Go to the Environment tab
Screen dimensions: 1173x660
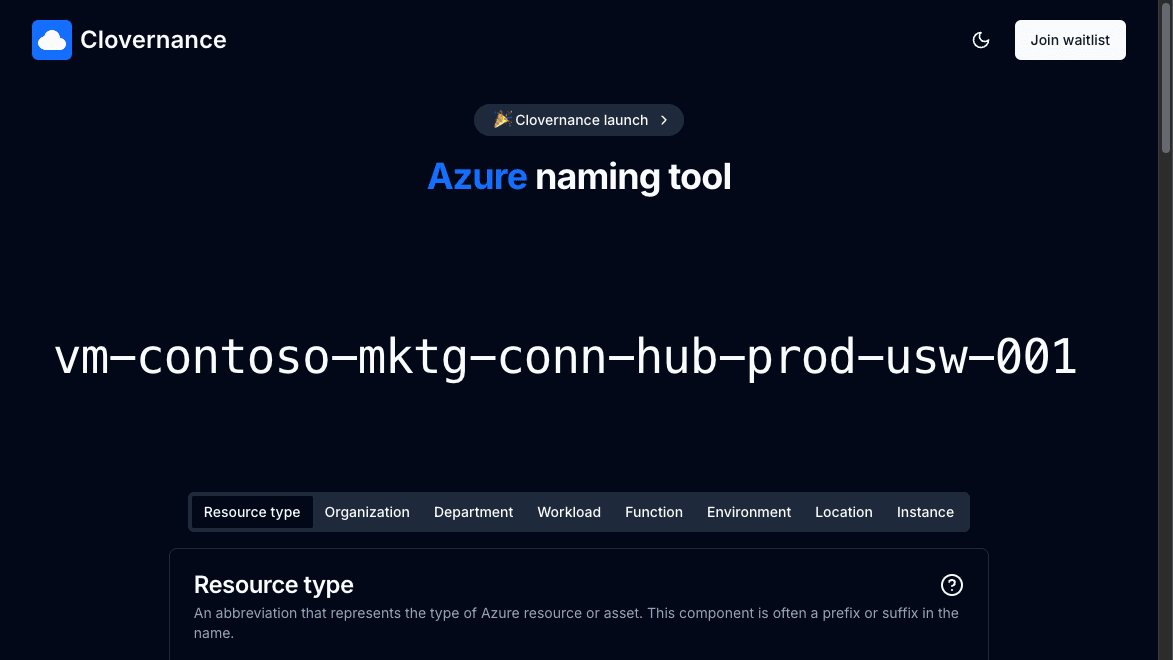click(x=749, y=512)
